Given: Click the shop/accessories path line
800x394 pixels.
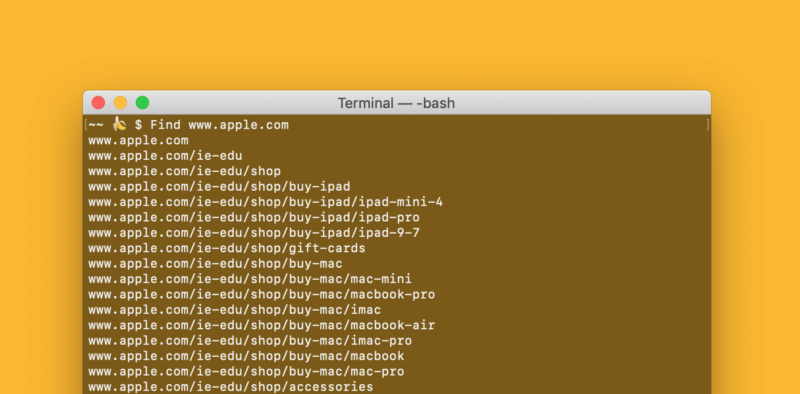Looking at the screenshot, I should pyautogui.click(x=231, y=387).
